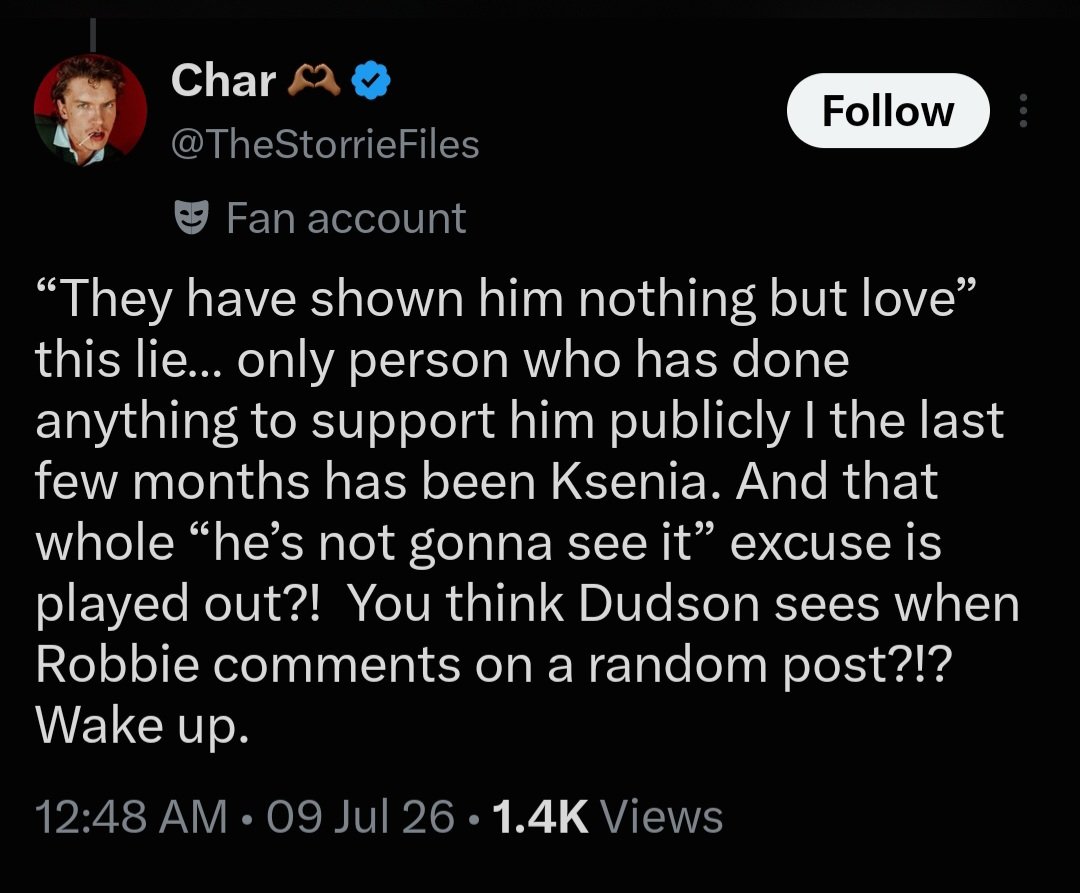The width and height of the screenshot is (1080, 893).
Task: Click the heart hands emoji beside Char
Action: click(x=313, y=81)
